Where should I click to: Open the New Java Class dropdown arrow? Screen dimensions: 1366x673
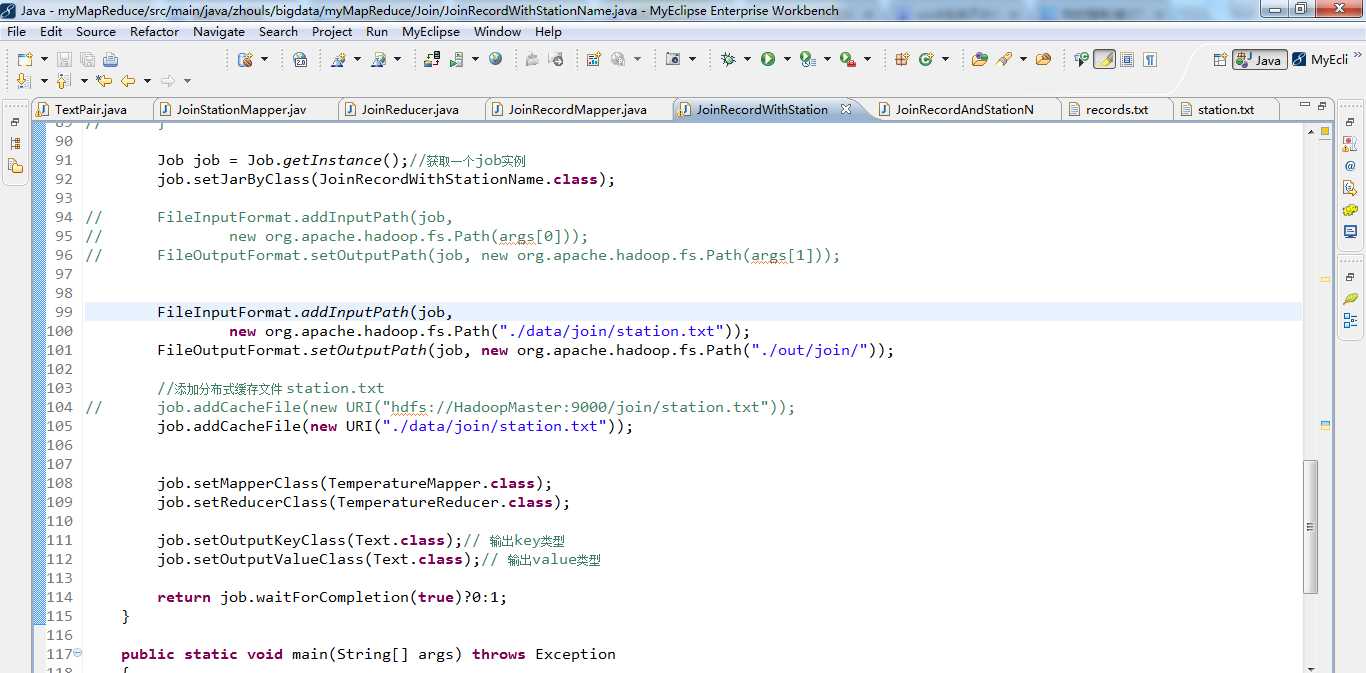945,59
